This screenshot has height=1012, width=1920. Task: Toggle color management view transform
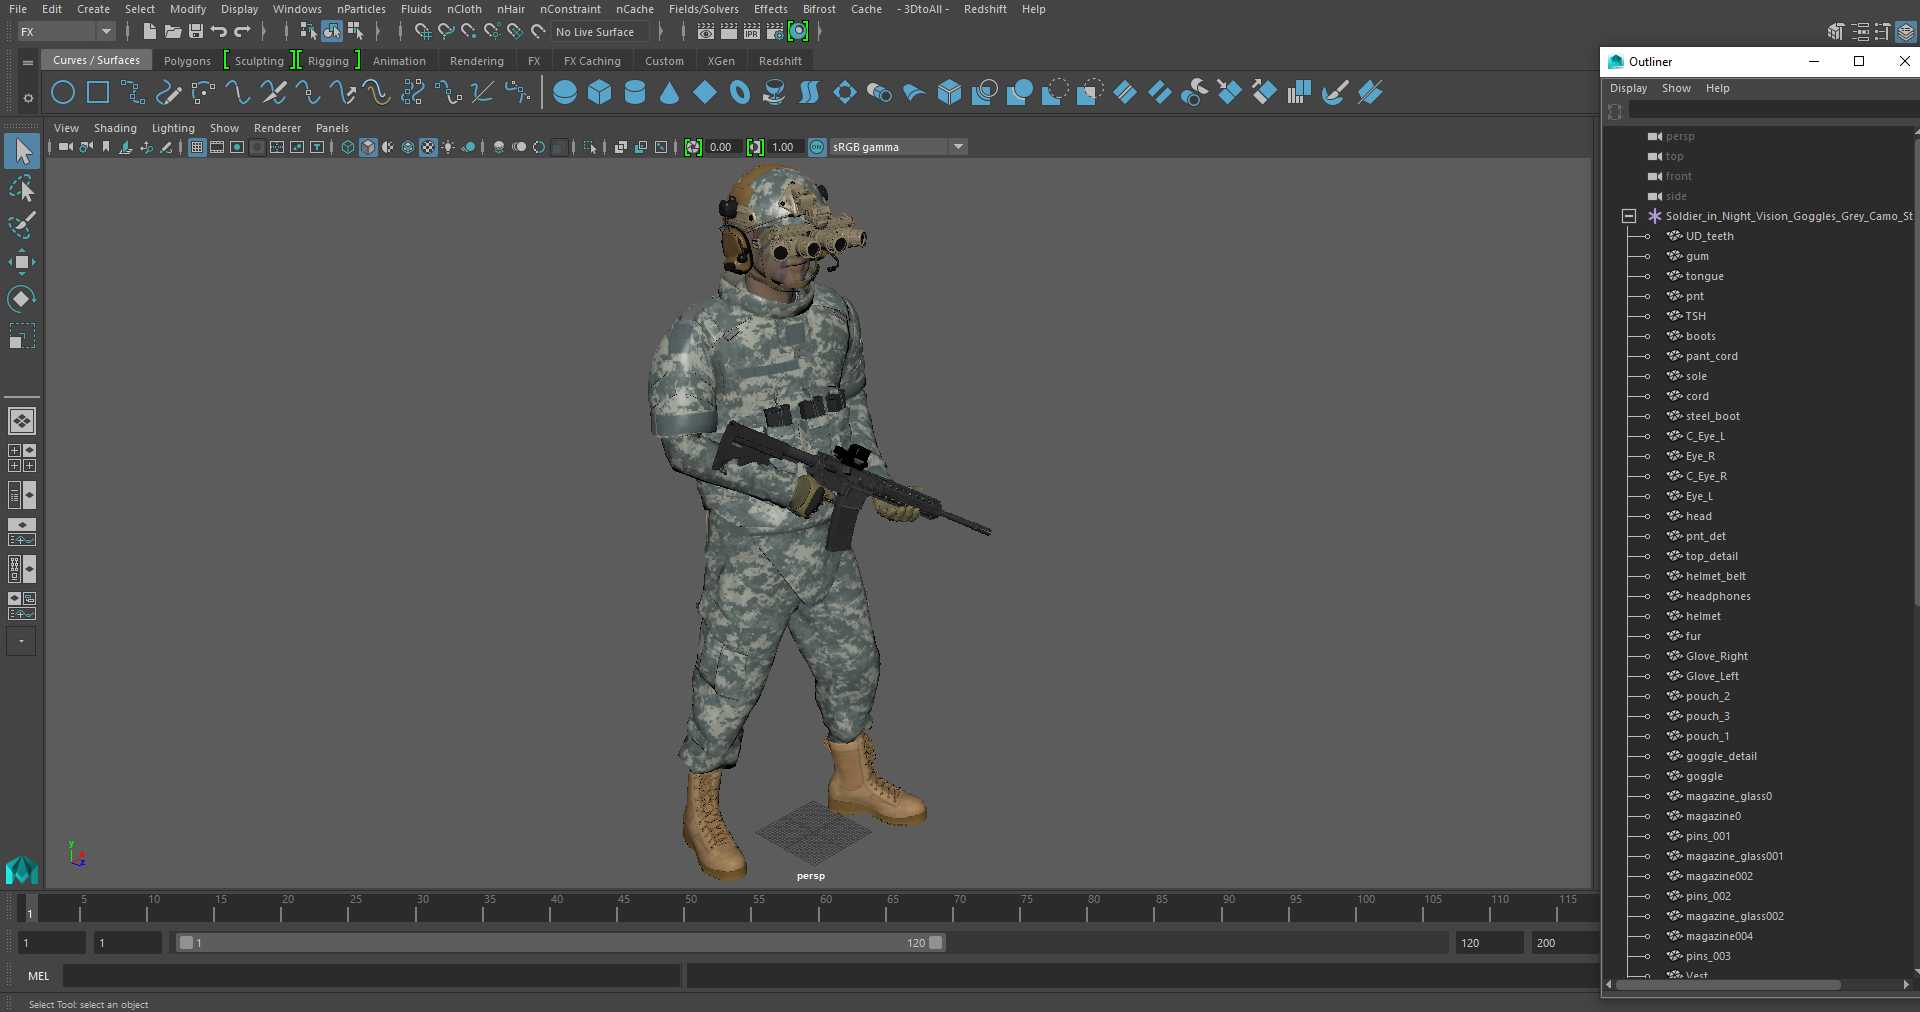click(817, 147)
